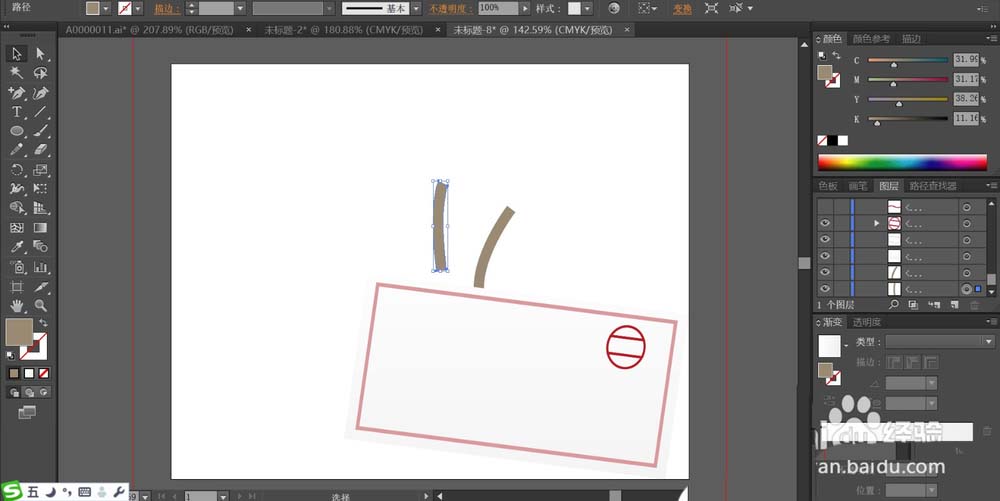Select the Mesh tool
This screenshot has width=1000, height=501.
pyautogui.click(x=17, y=228)
